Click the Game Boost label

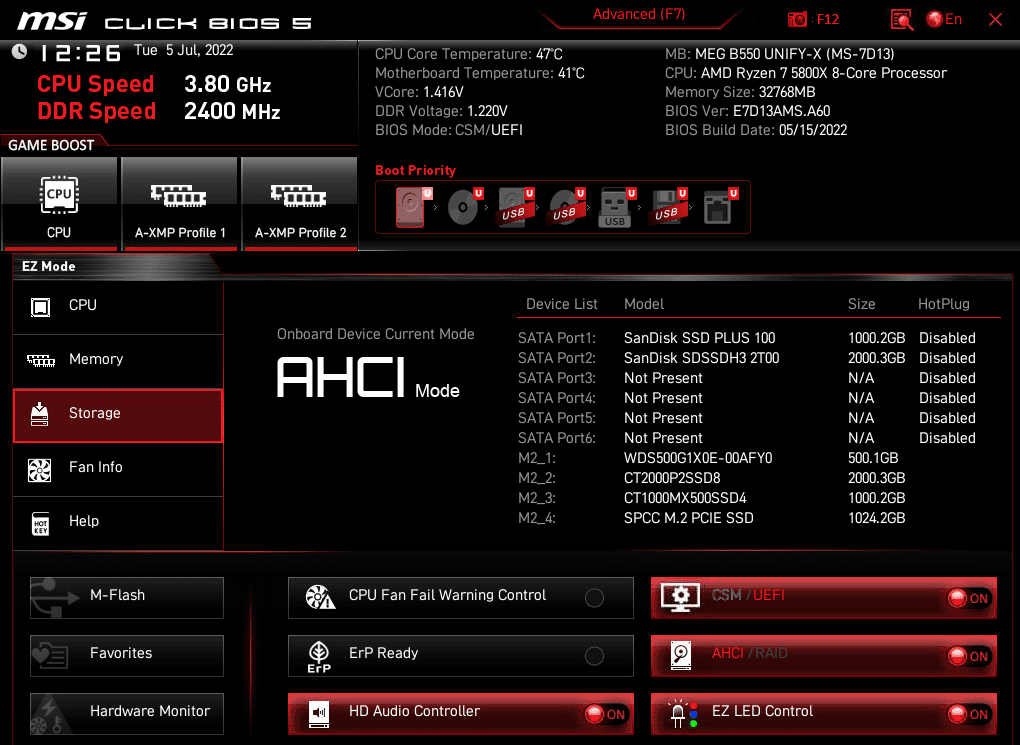(x=51, y=145)
